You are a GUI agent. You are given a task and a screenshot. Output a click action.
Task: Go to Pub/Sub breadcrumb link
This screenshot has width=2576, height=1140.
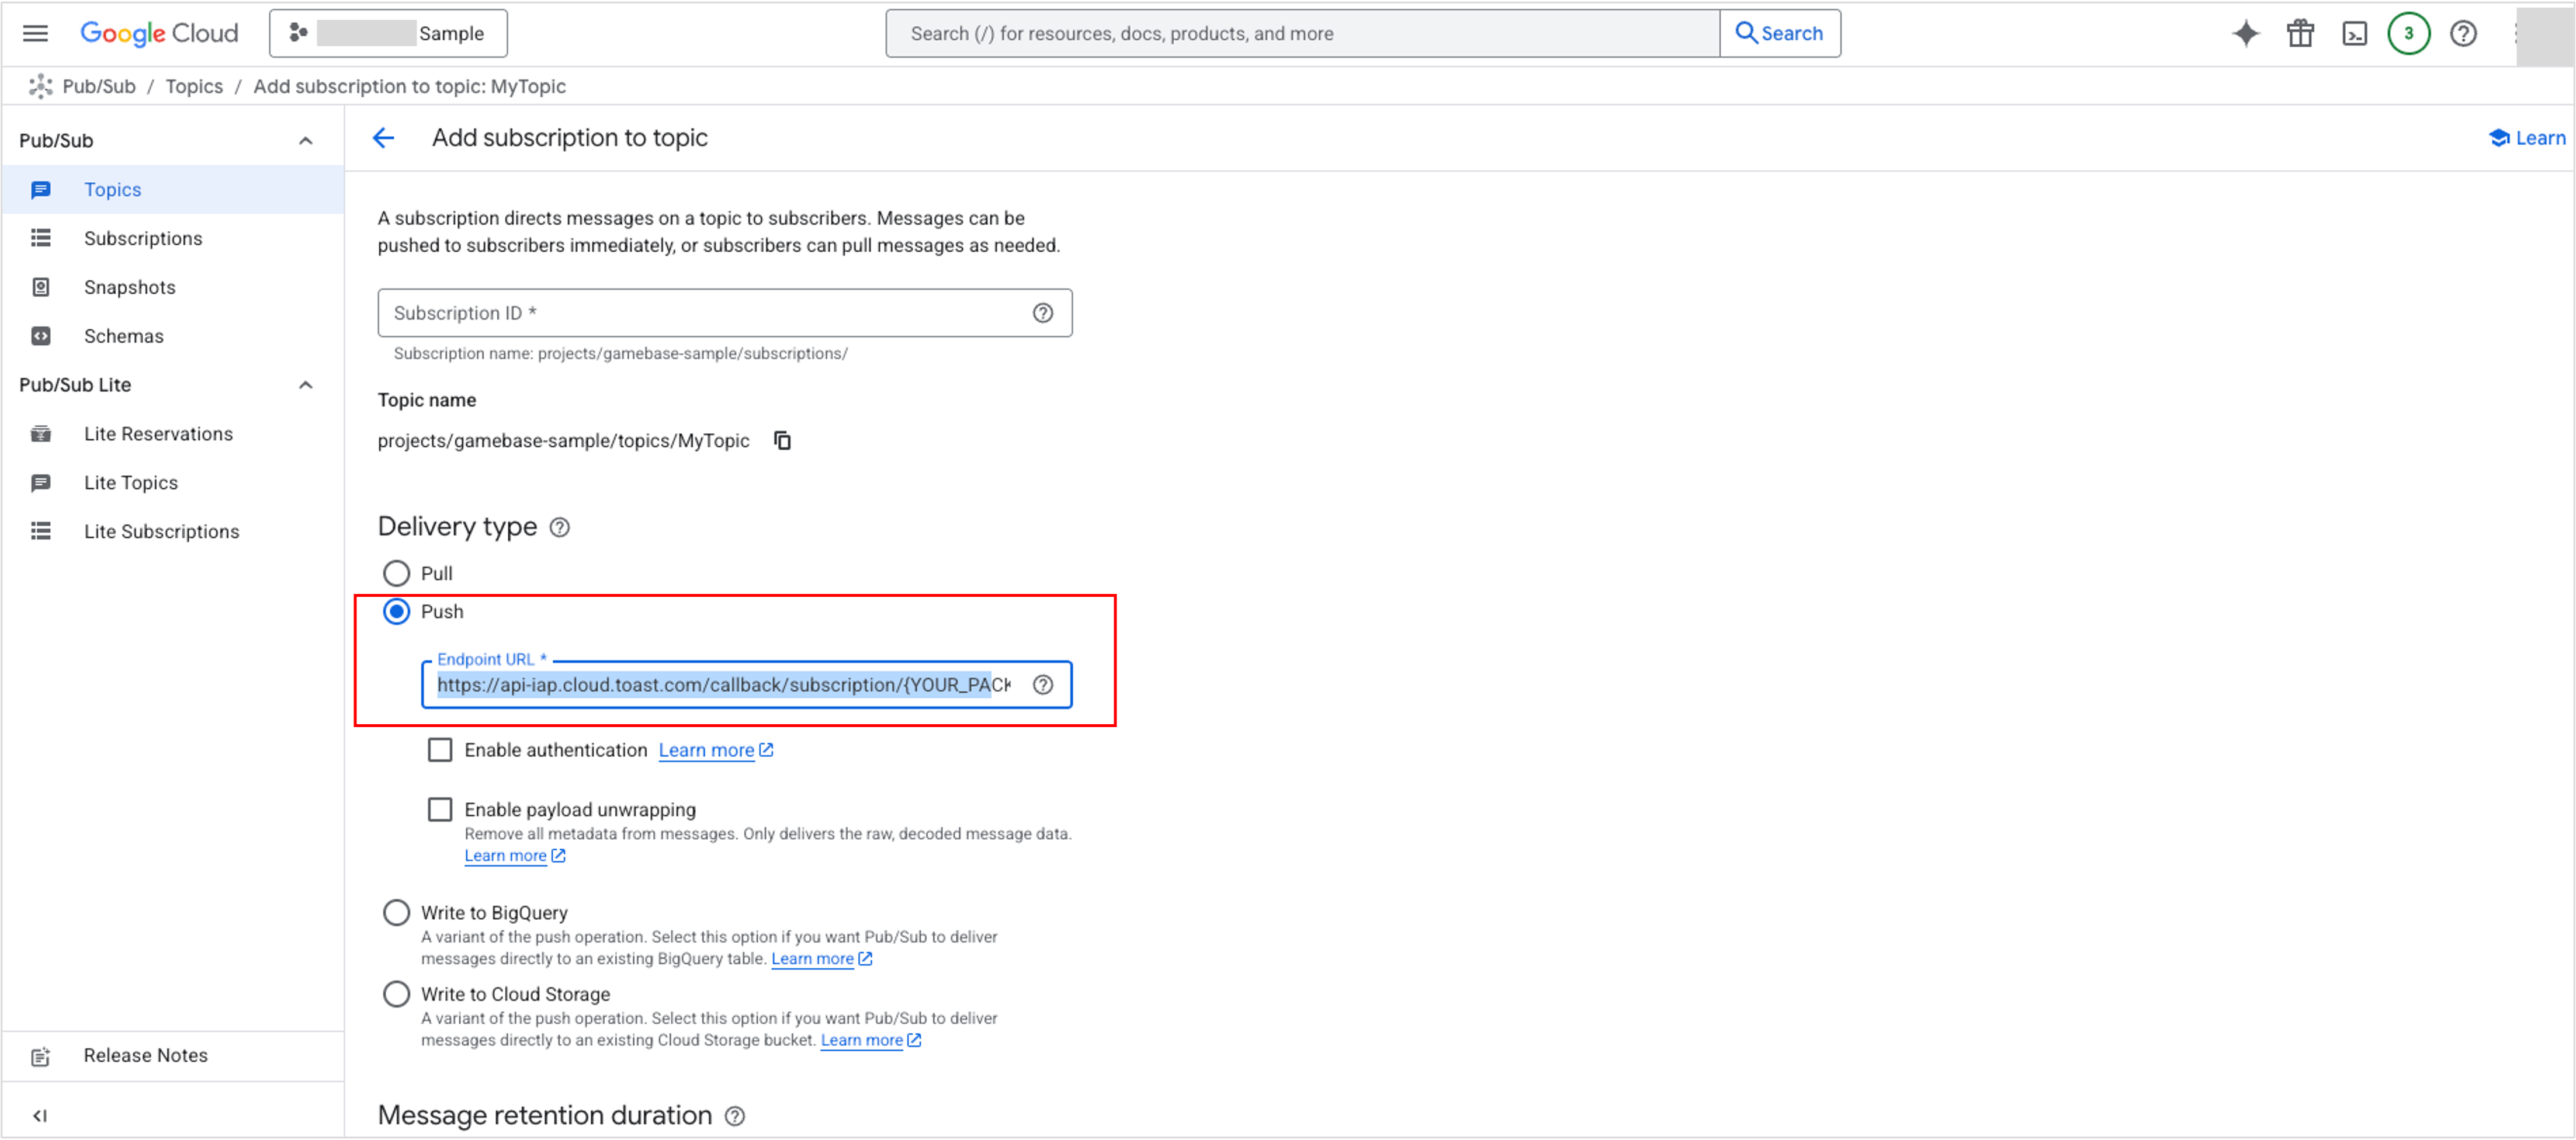pos(99,87)
